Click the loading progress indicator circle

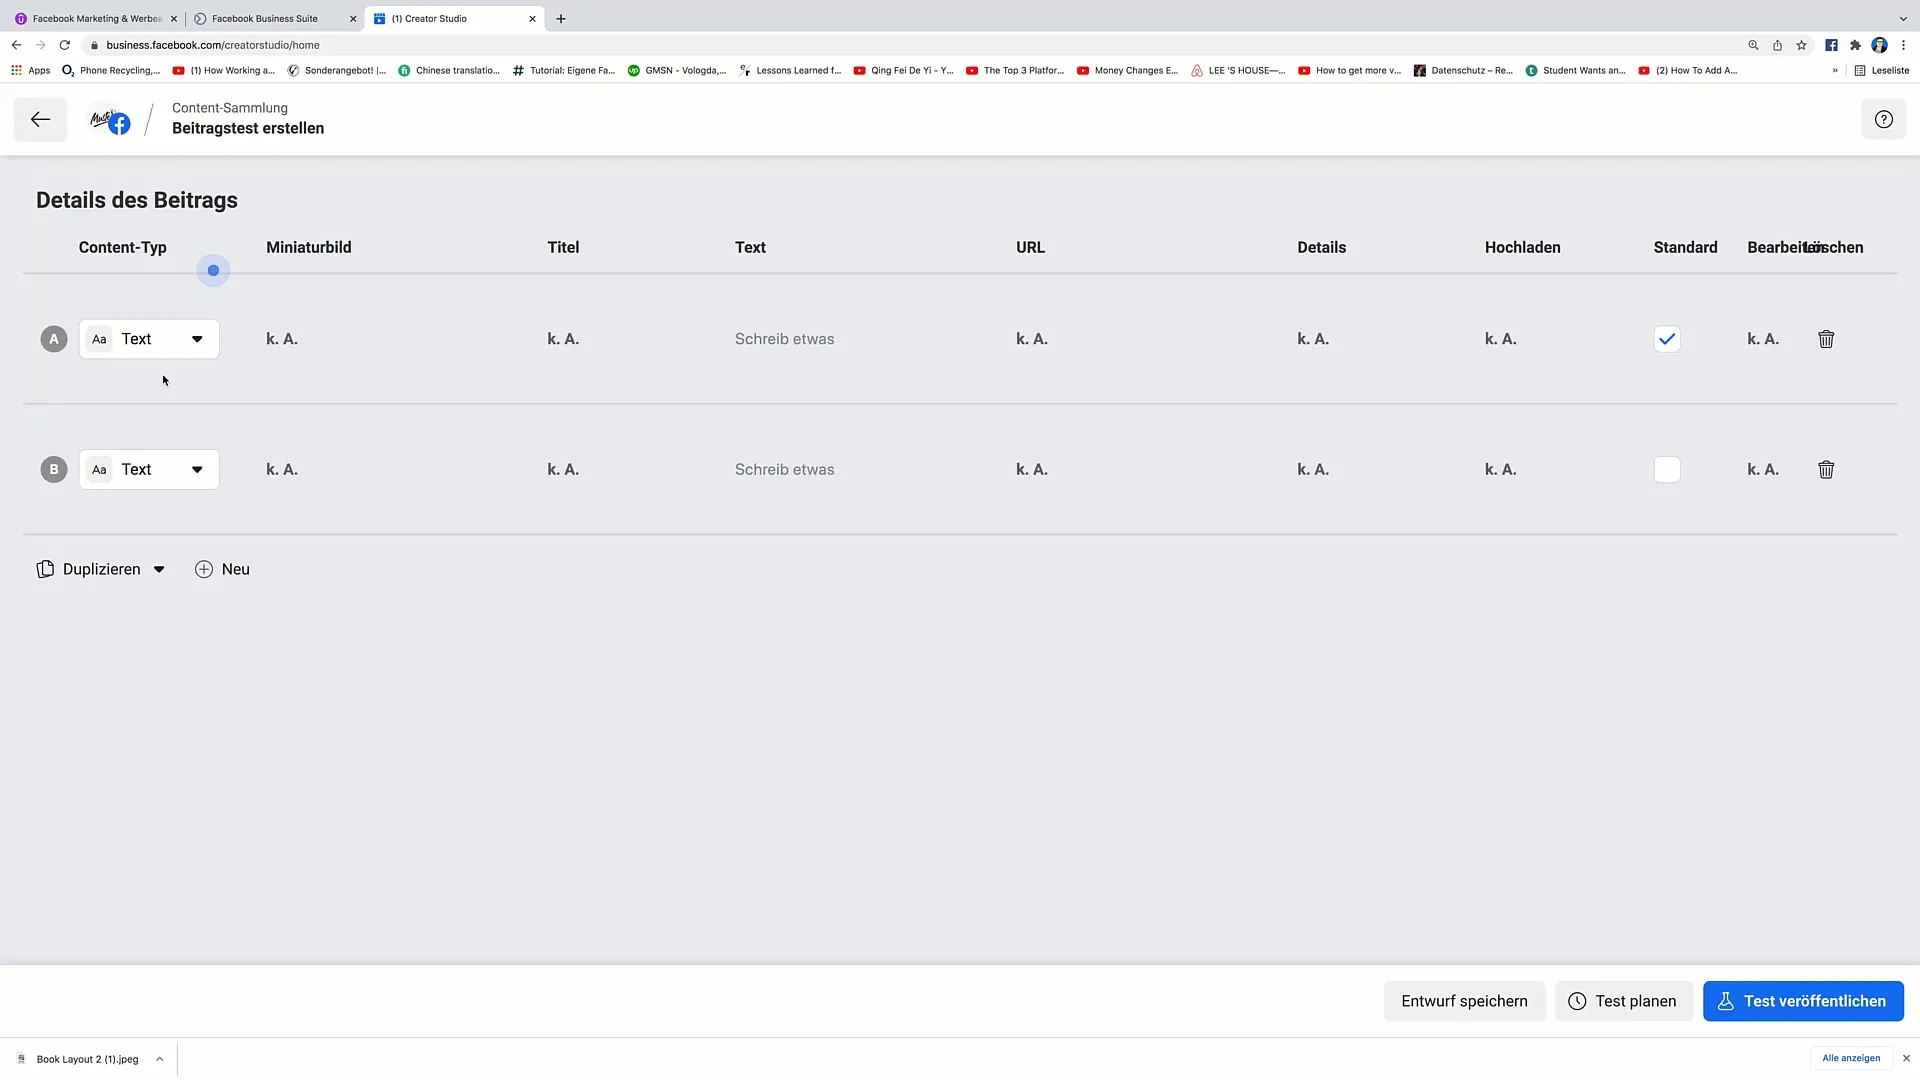point(212,272)
